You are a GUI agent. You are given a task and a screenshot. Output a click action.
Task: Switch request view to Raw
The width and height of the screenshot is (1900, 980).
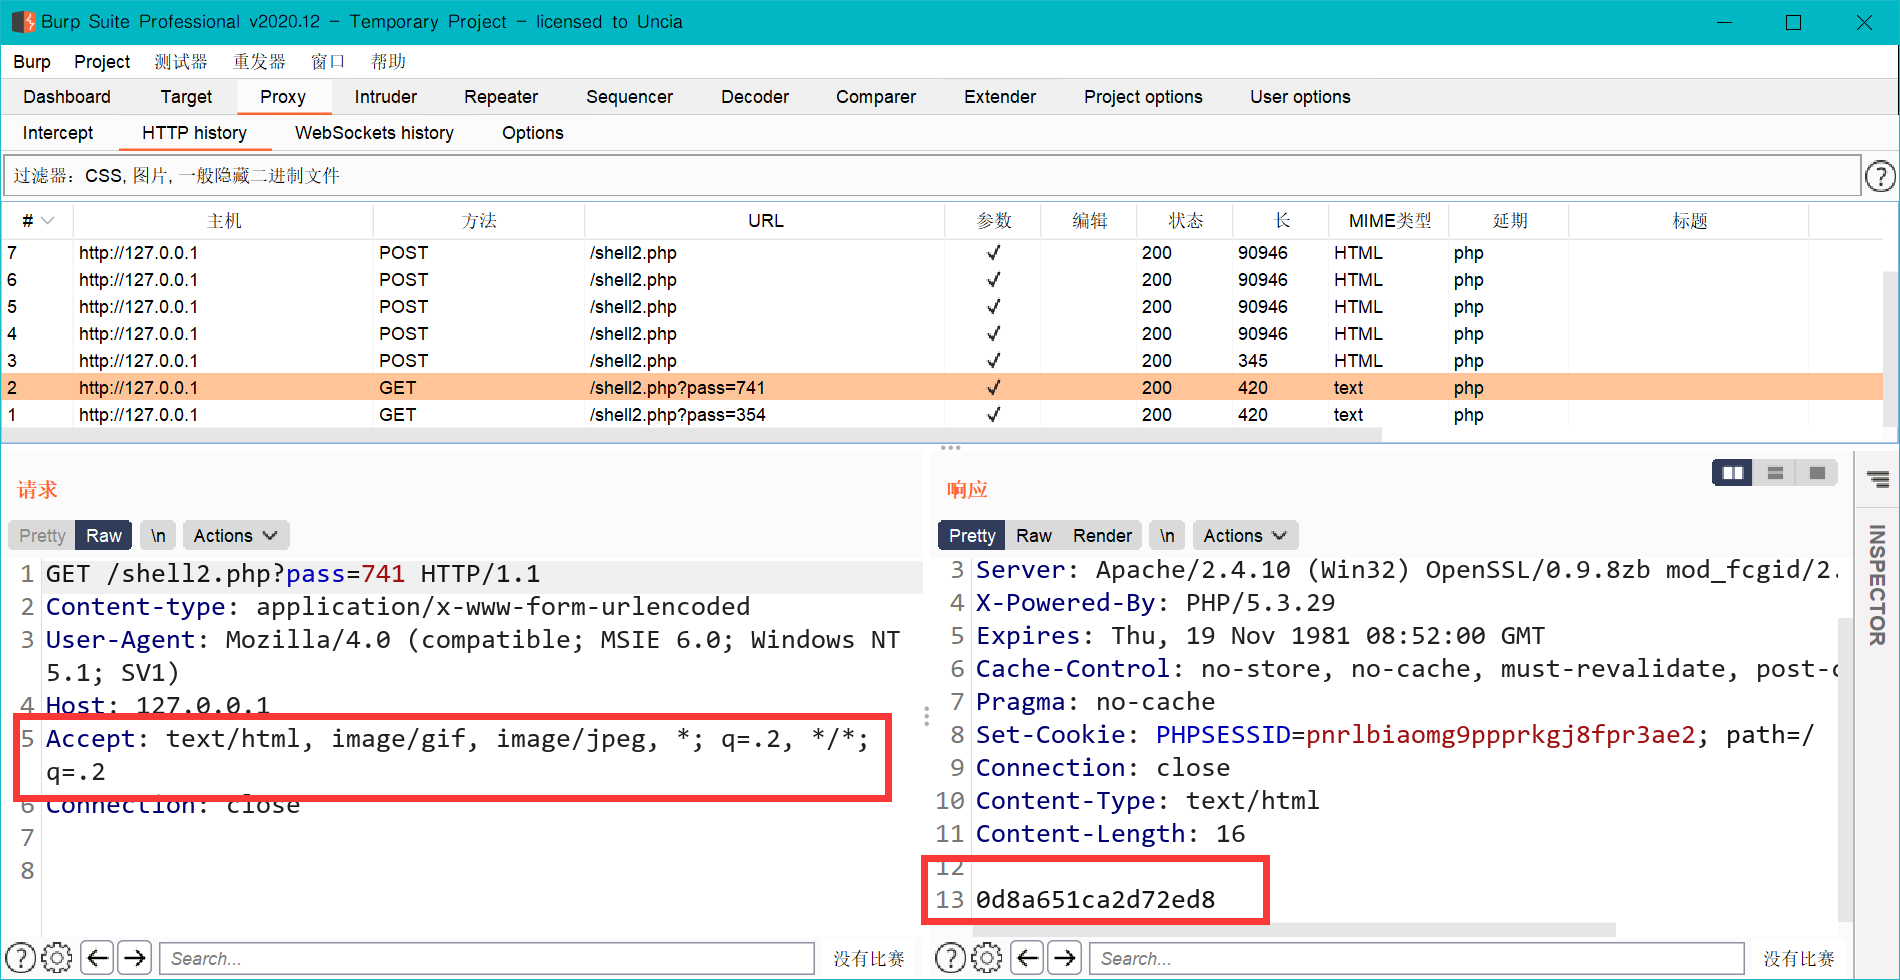click(104, 536)
